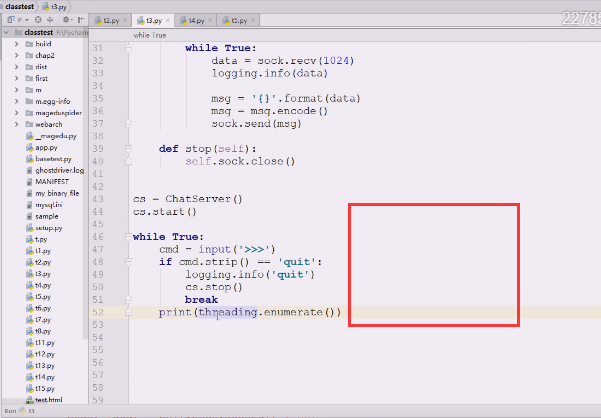Click the while True breadcrumb above editor
The image size is (601, 418).
(149, 35)
